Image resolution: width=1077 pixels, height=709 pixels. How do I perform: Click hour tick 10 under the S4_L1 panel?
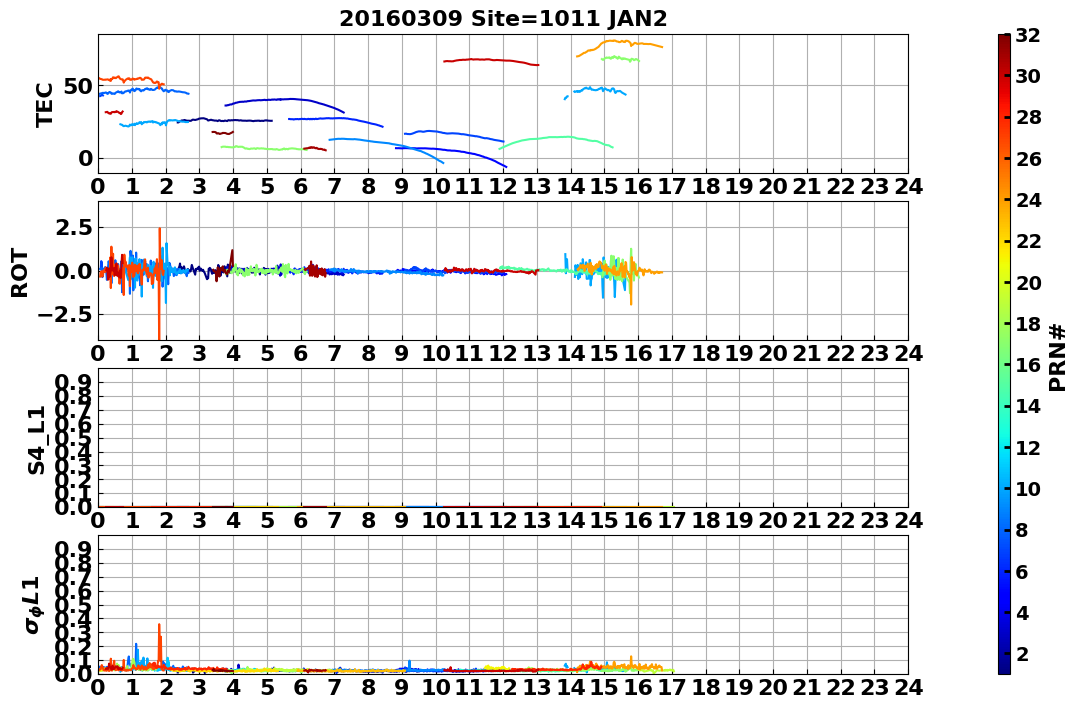(435, 520)
